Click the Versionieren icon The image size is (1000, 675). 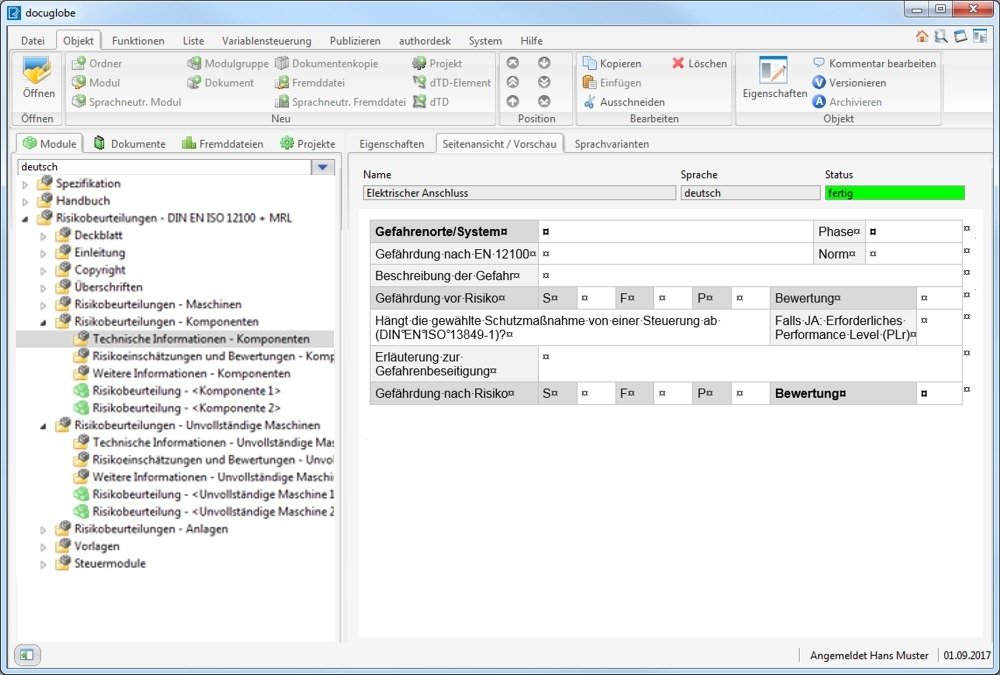(819, 83)
